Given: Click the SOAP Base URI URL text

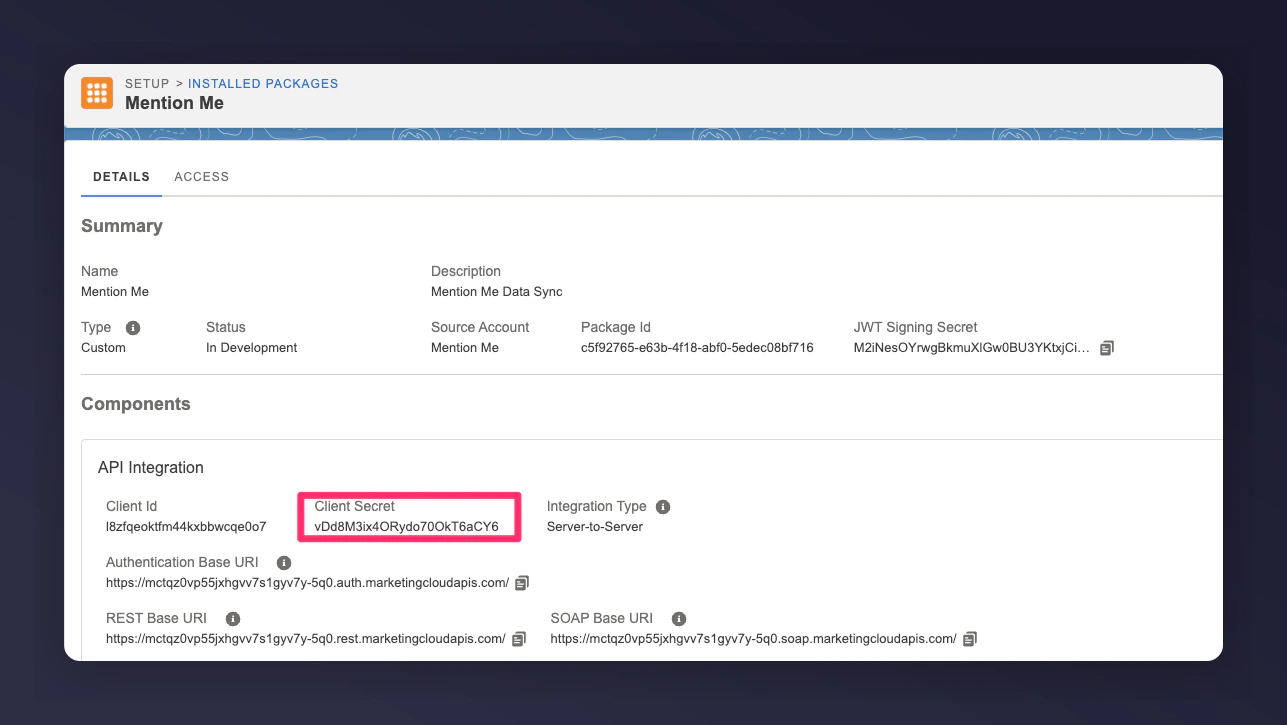Looking at the screenshot, I should pos(754,638).
